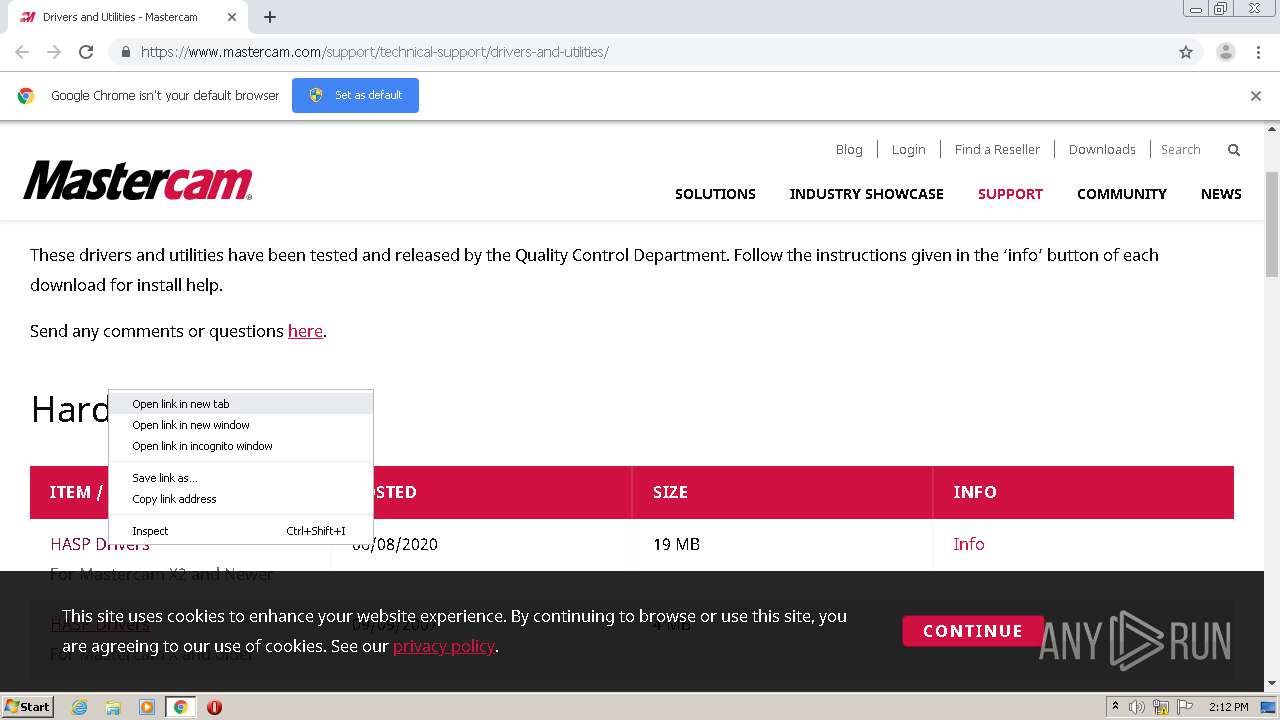This screenshot has height=720, width=1280.
Task: Click the 'here' comments link
Action: [305, 331]
